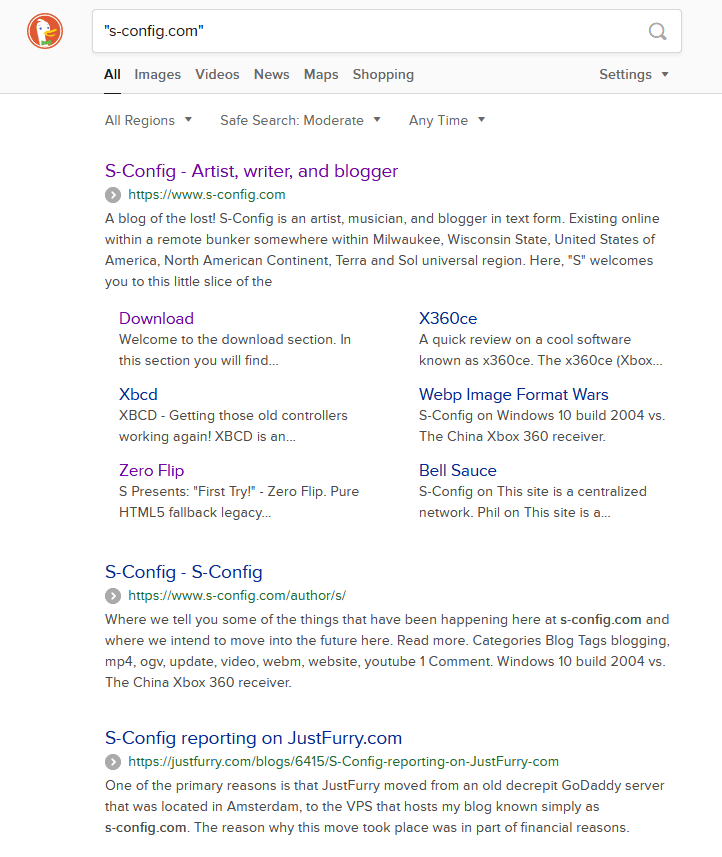Click the DuckDuckGo duck logo
The image size is (722, 857).
tap(45, 31)
